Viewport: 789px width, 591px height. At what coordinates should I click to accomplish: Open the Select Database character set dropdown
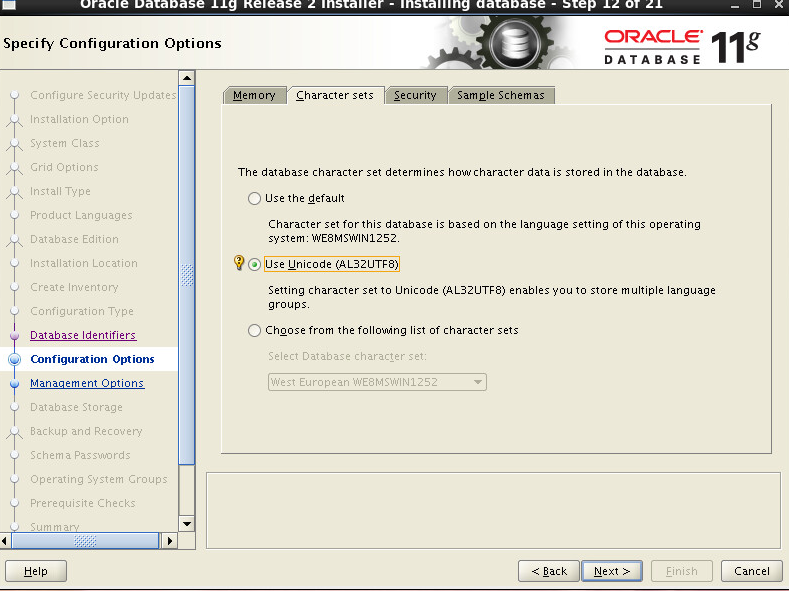(x=377, y=382)
